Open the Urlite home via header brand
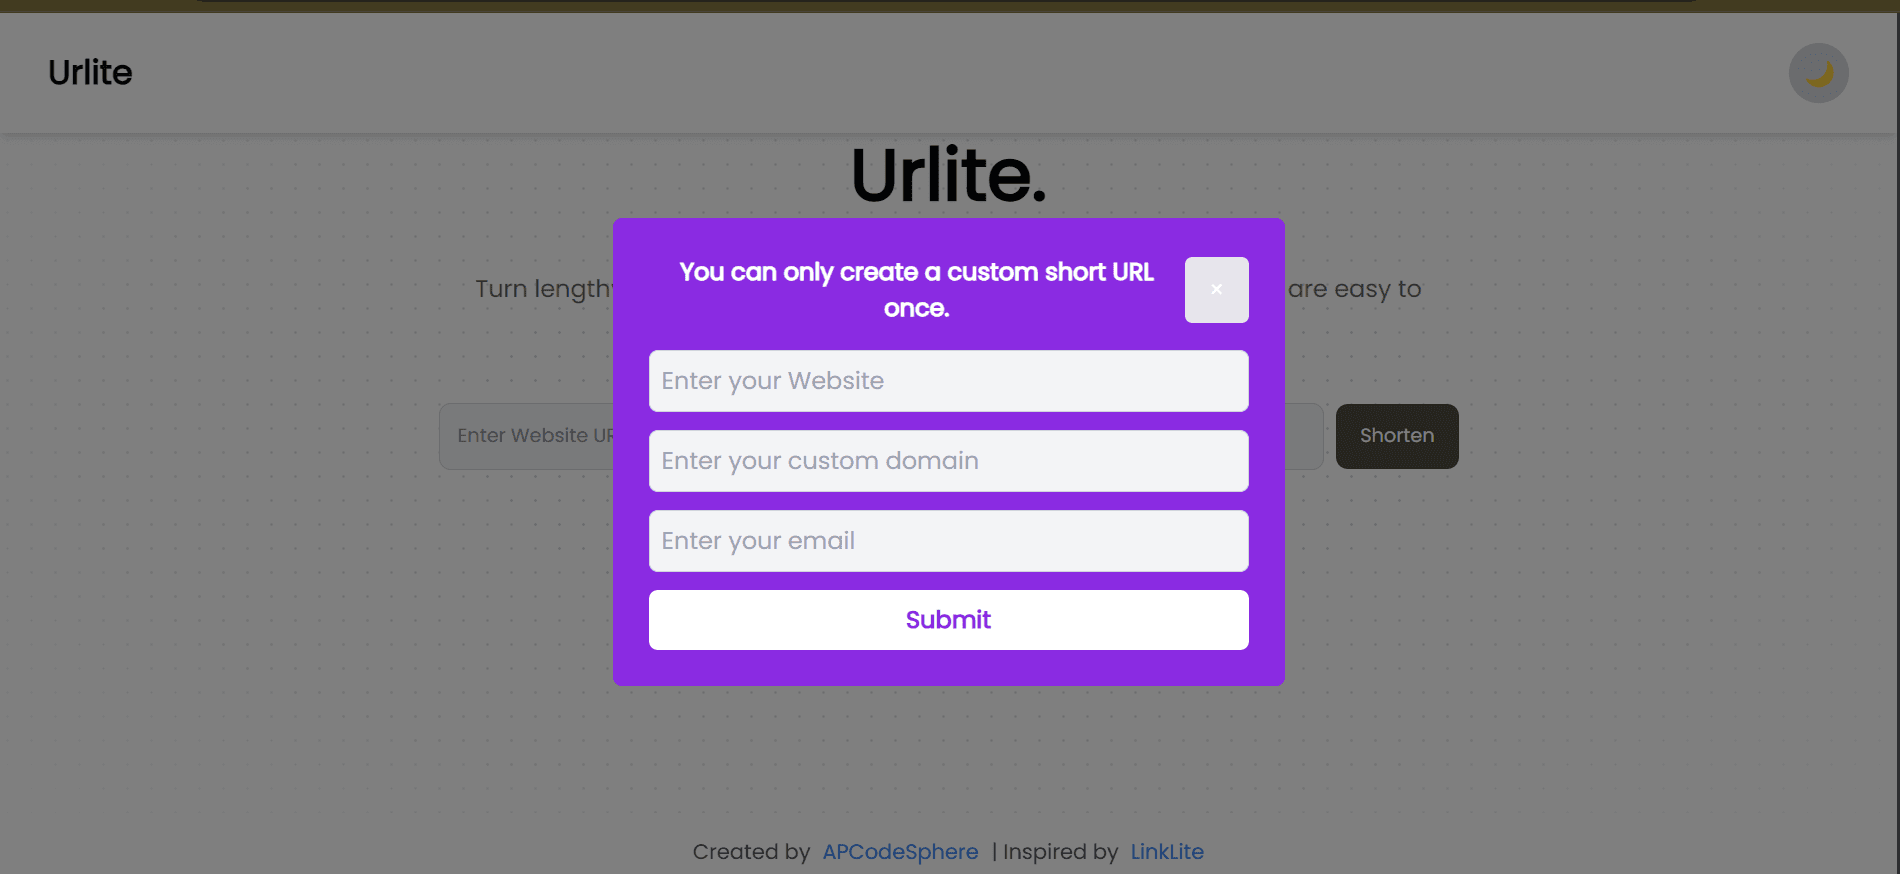The image size is (1900, 874). point(89,72)
